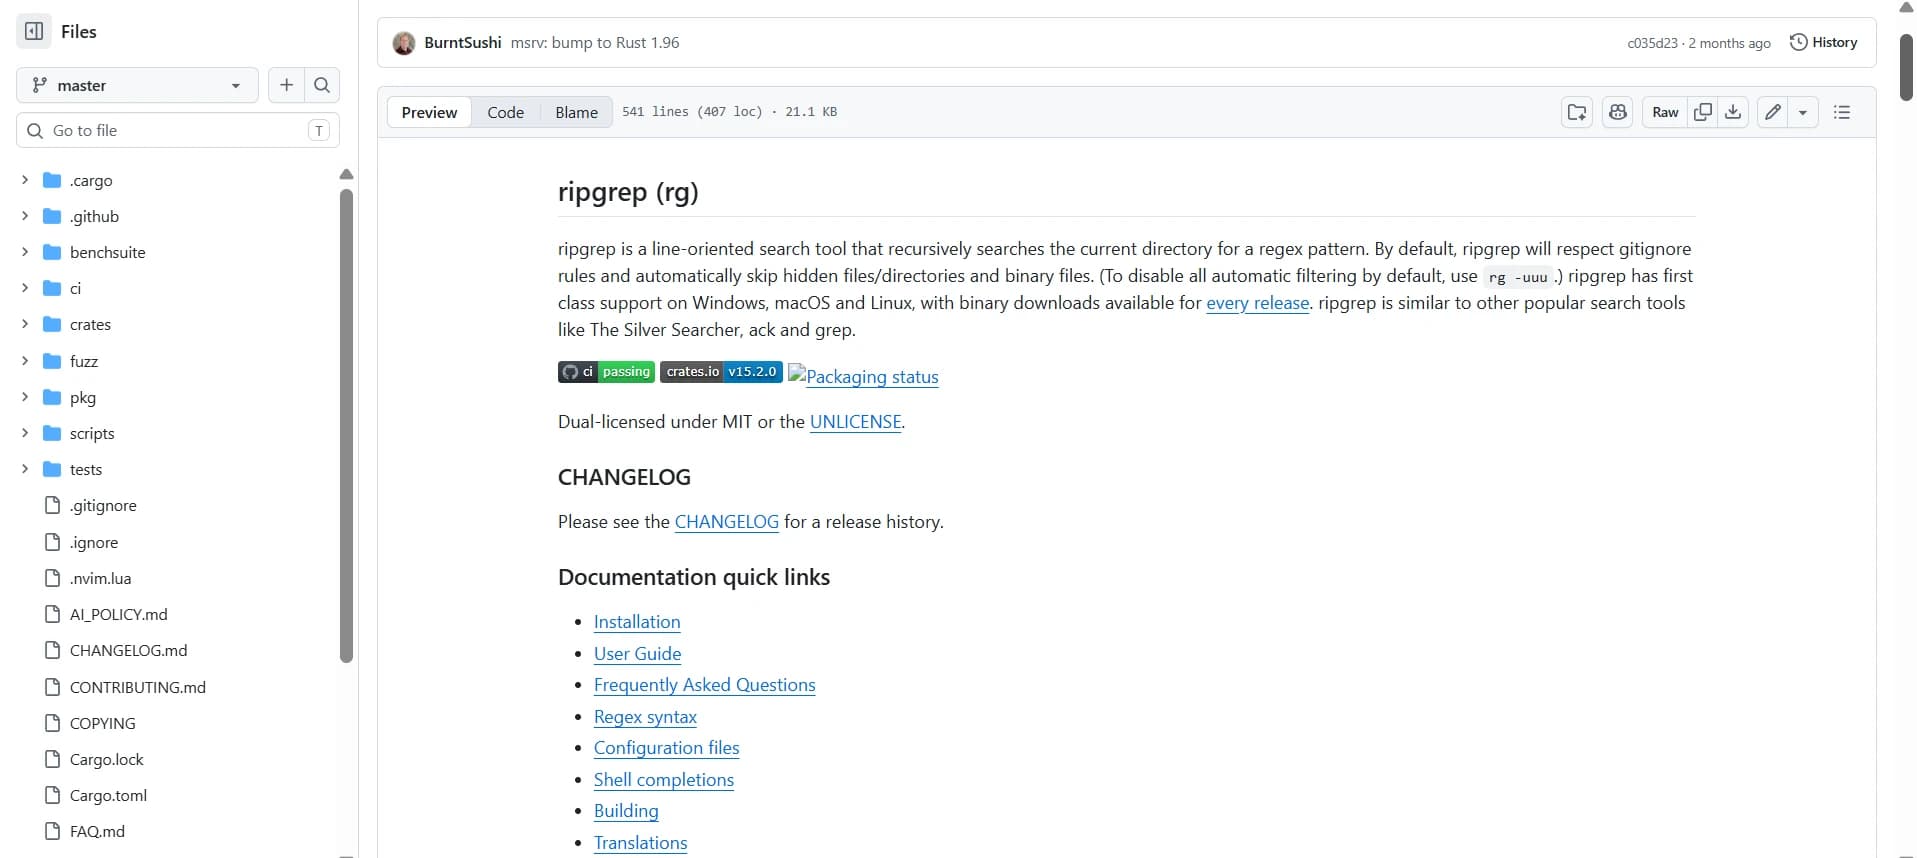The image size is (1917, 858).
Task: Open the Installation documentation link
Action: tap(637, 622)
